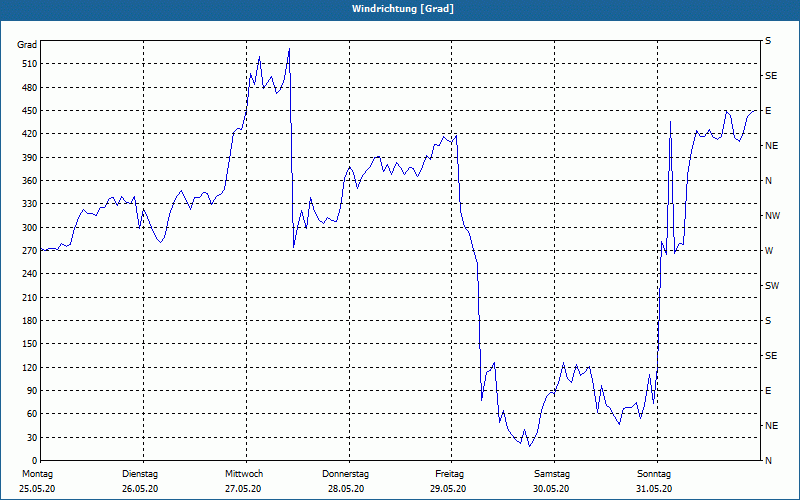Click 'SE' compass label between 120 and 150 gridlines
Image resolution: width=800 pixels, height=500 pixels.
click(771, 356)
